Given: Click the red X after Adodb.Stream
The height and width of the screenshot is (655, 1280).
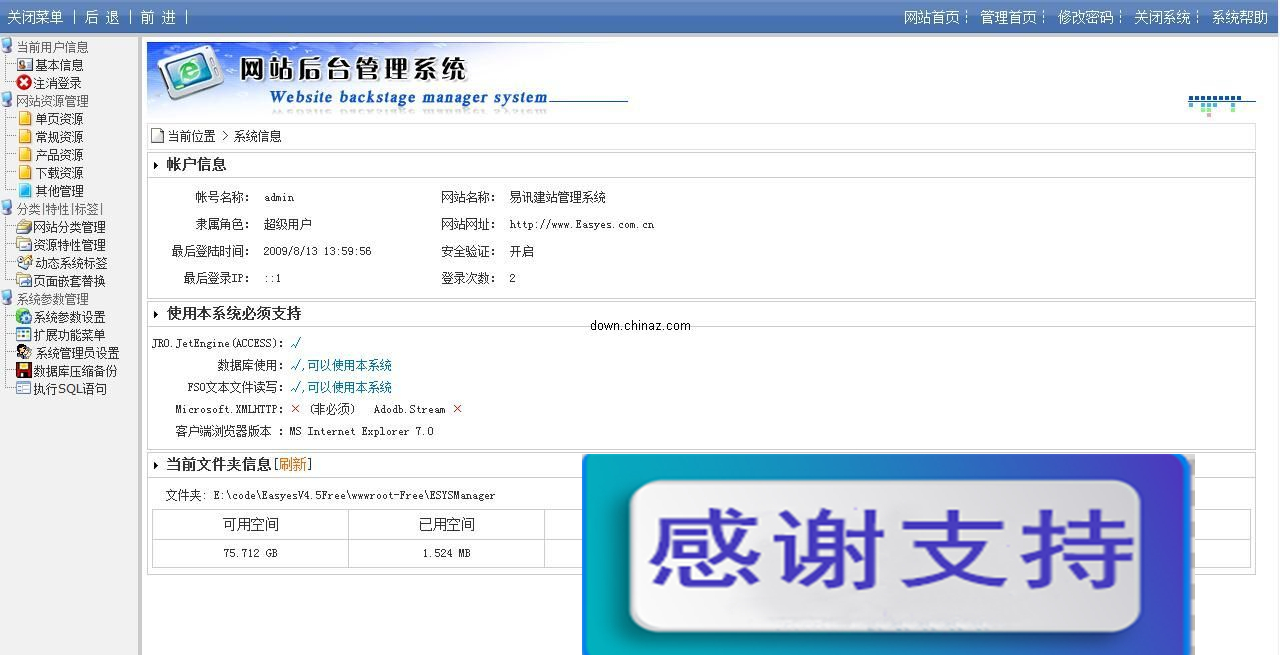Looking at the screenshot, I should (457, 409).
